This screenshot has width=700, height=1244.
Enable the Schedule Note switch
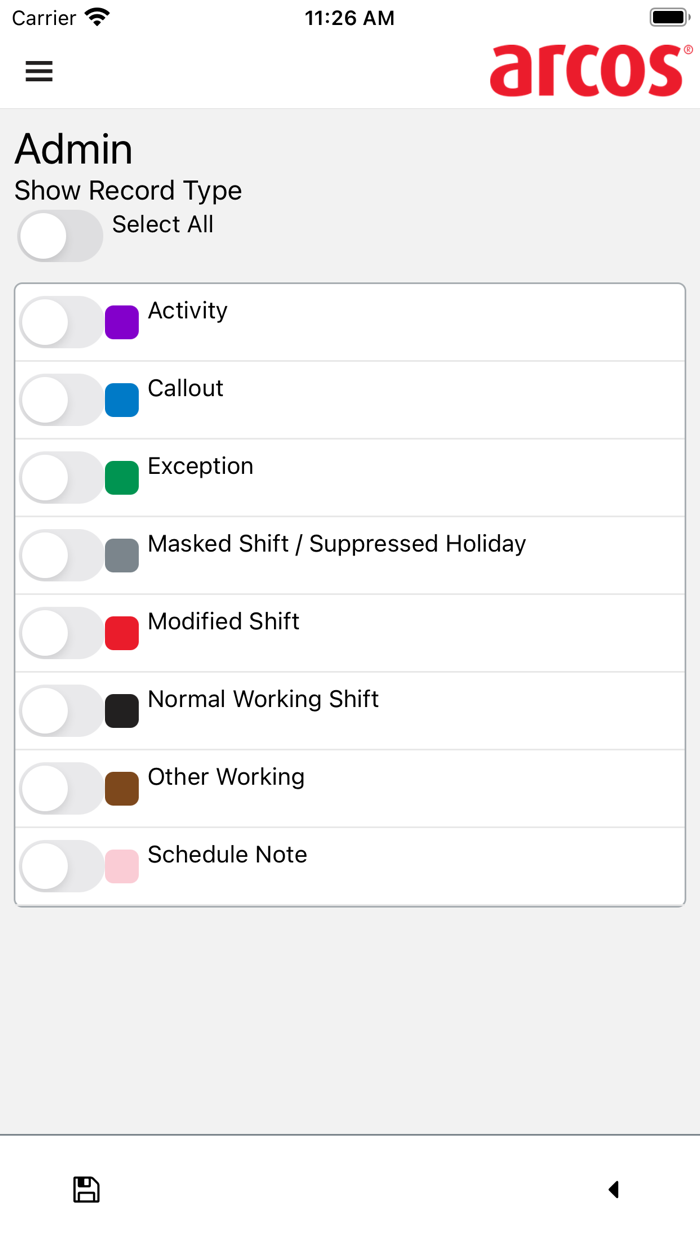pyautogui.click(x=60, y=866)
